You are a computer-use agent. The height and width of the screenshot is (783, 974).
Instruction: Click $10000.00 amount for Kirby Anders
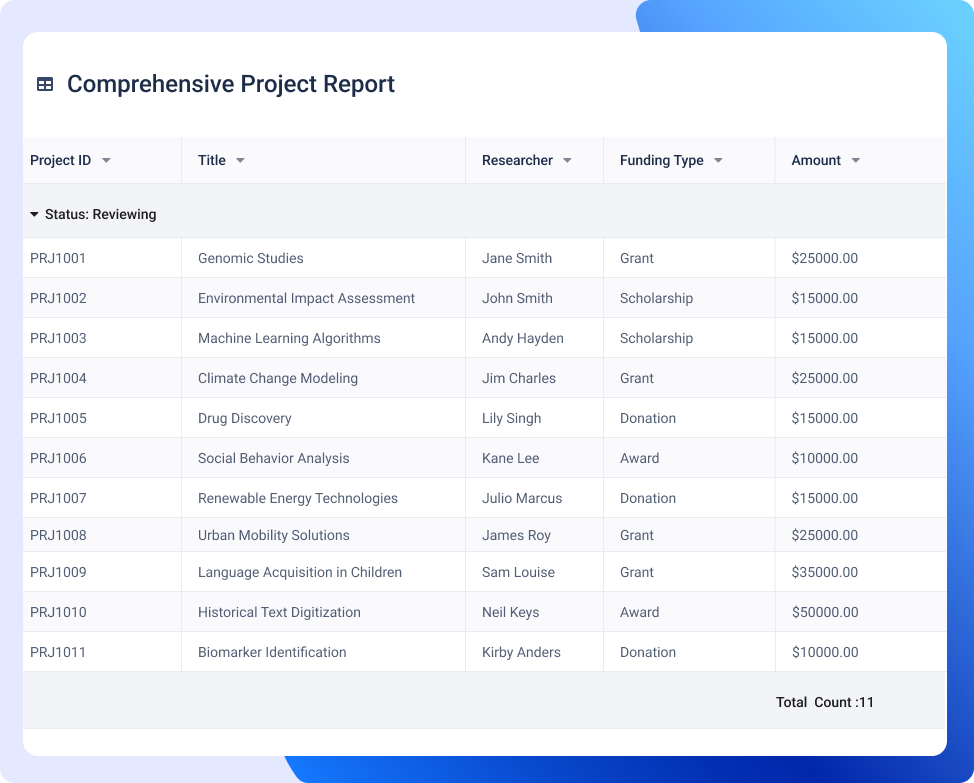coord(824,653)
